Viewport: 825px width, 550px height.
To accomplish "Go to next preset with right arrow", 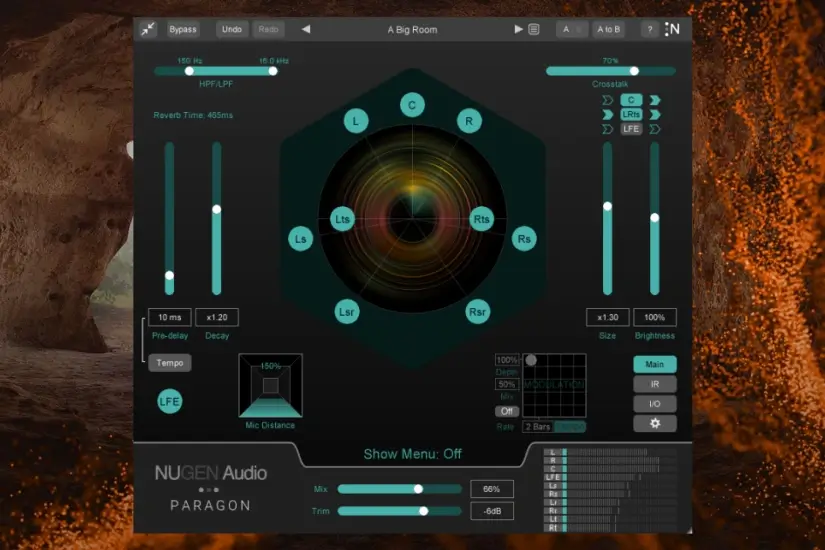I will coord(518,29).
